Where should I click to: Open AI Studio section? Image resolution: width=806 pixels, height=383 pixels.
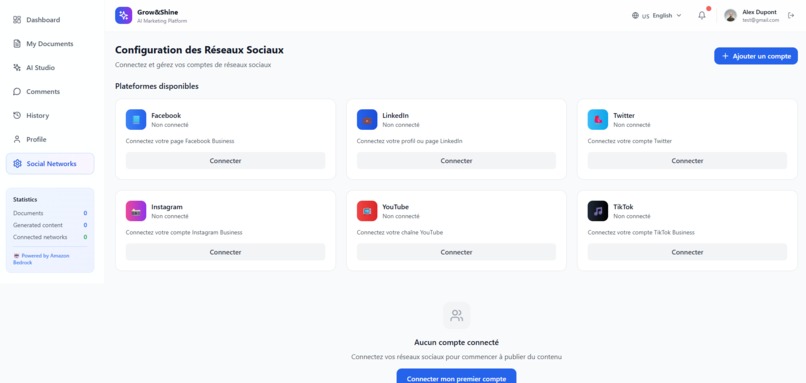tap(50, 67)
